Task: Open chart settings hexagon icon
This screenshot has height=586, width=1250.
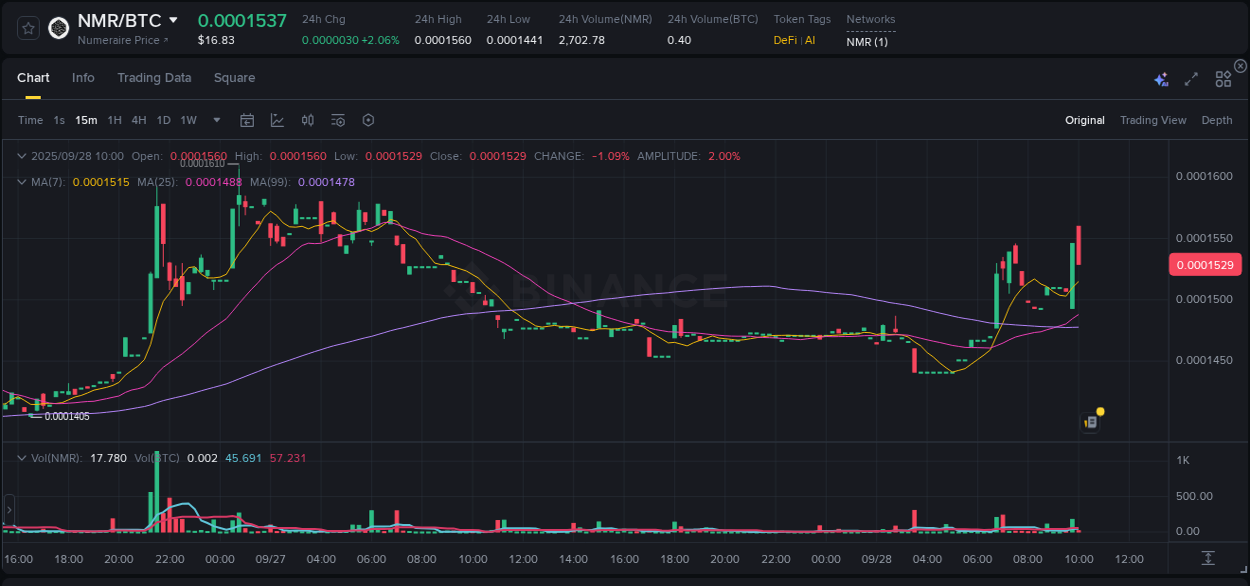Action: (x=368, y=120)
